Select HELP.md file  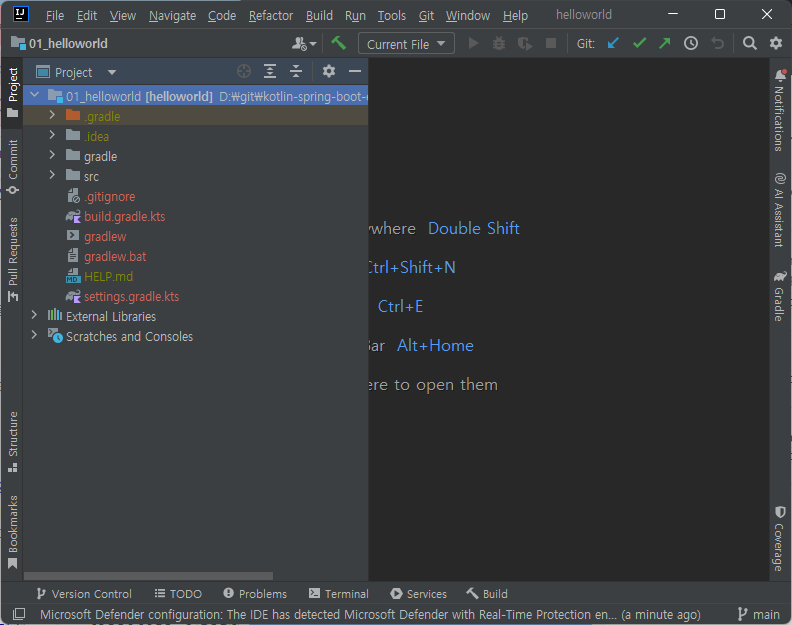coord(108,276)
